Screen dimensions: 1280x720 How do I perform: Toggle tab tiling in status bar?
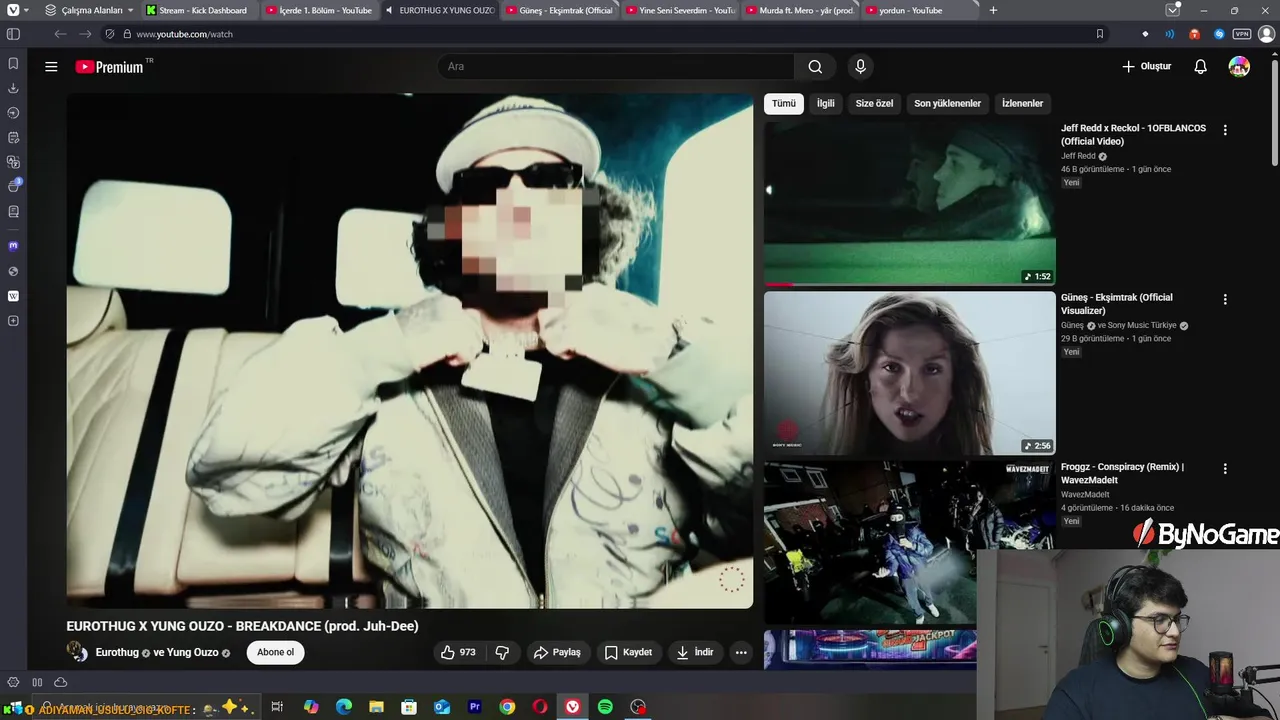click(x=37, y=682)
